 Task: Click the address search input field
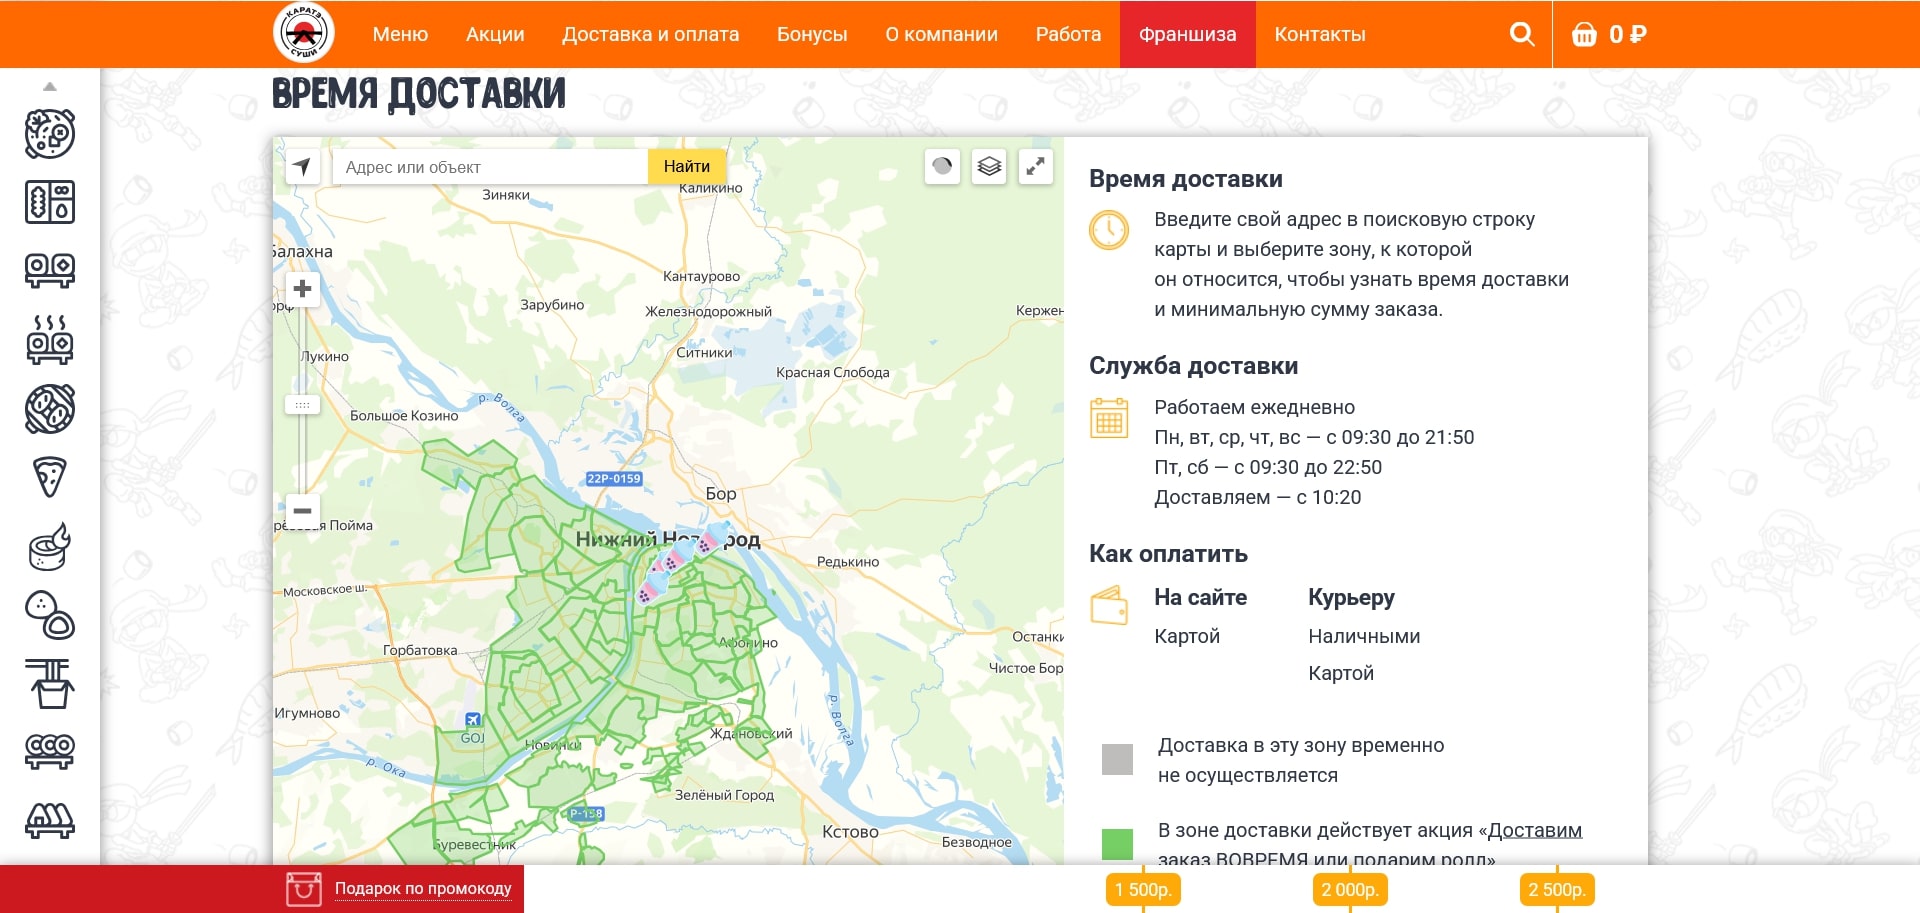(490, 166)
